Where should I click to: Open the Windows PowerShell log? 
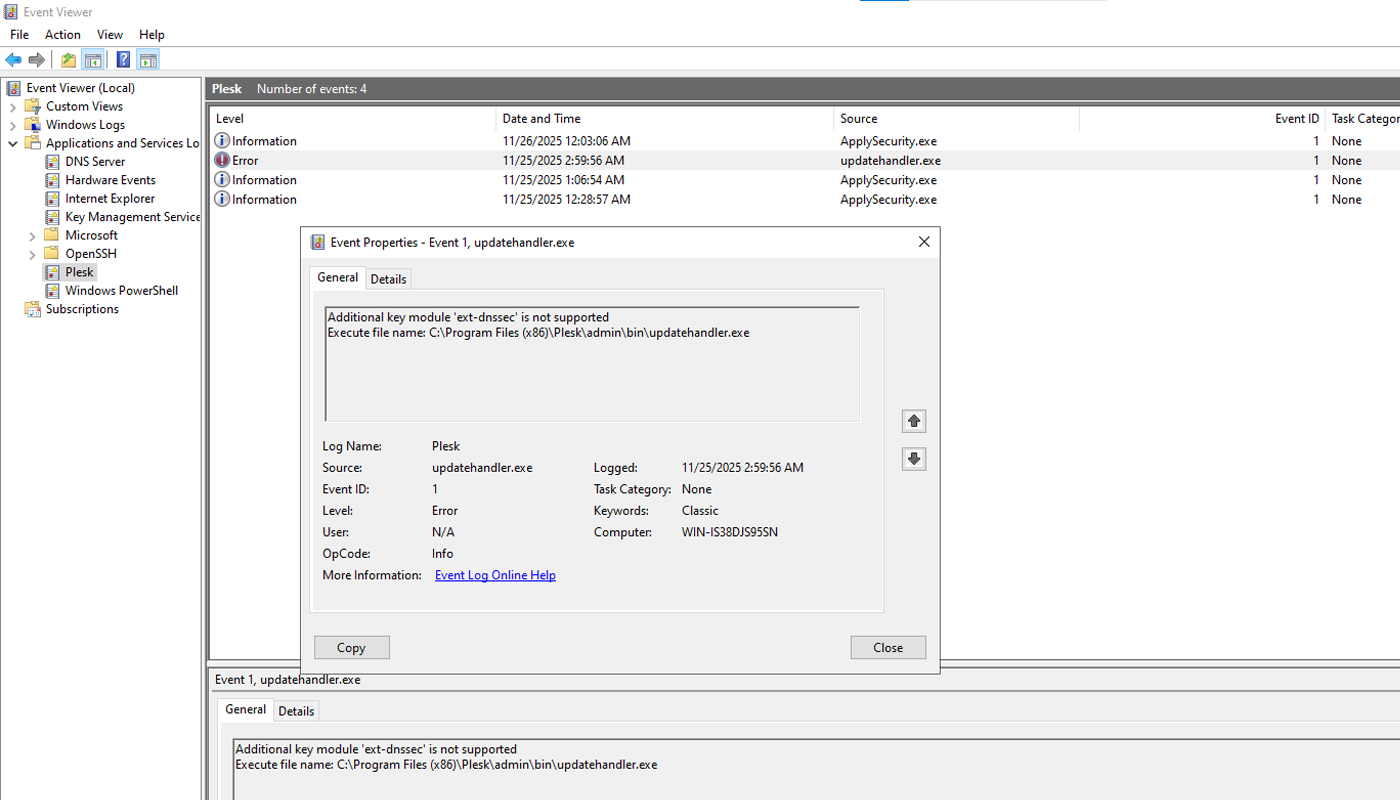tap(121, 290)
